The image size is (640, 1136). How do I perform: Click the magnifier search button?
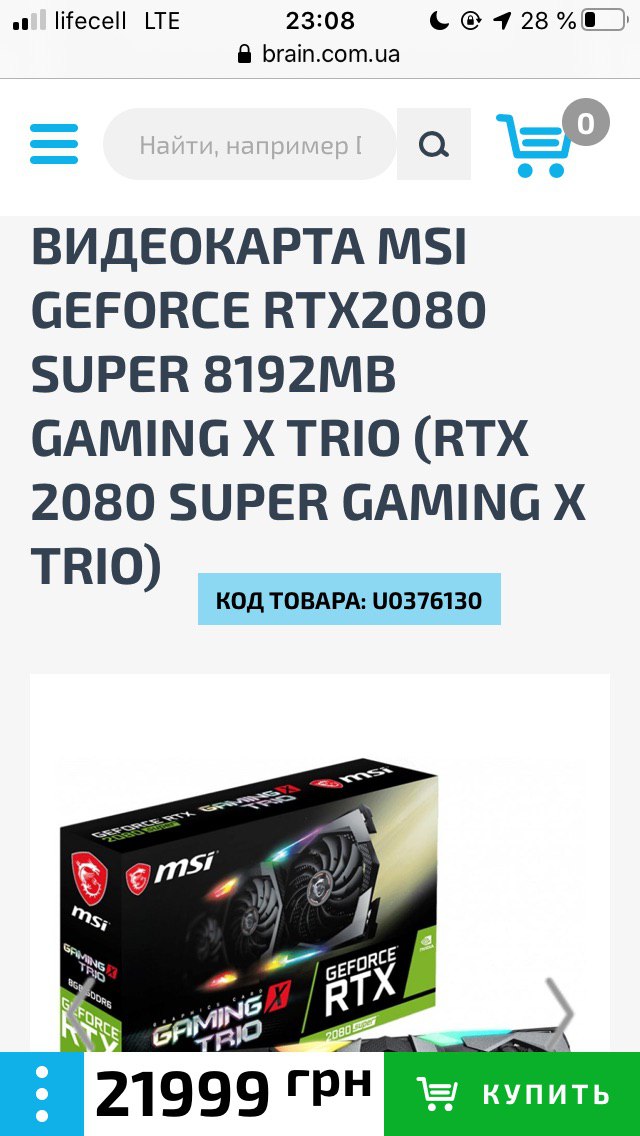[433, 144]
